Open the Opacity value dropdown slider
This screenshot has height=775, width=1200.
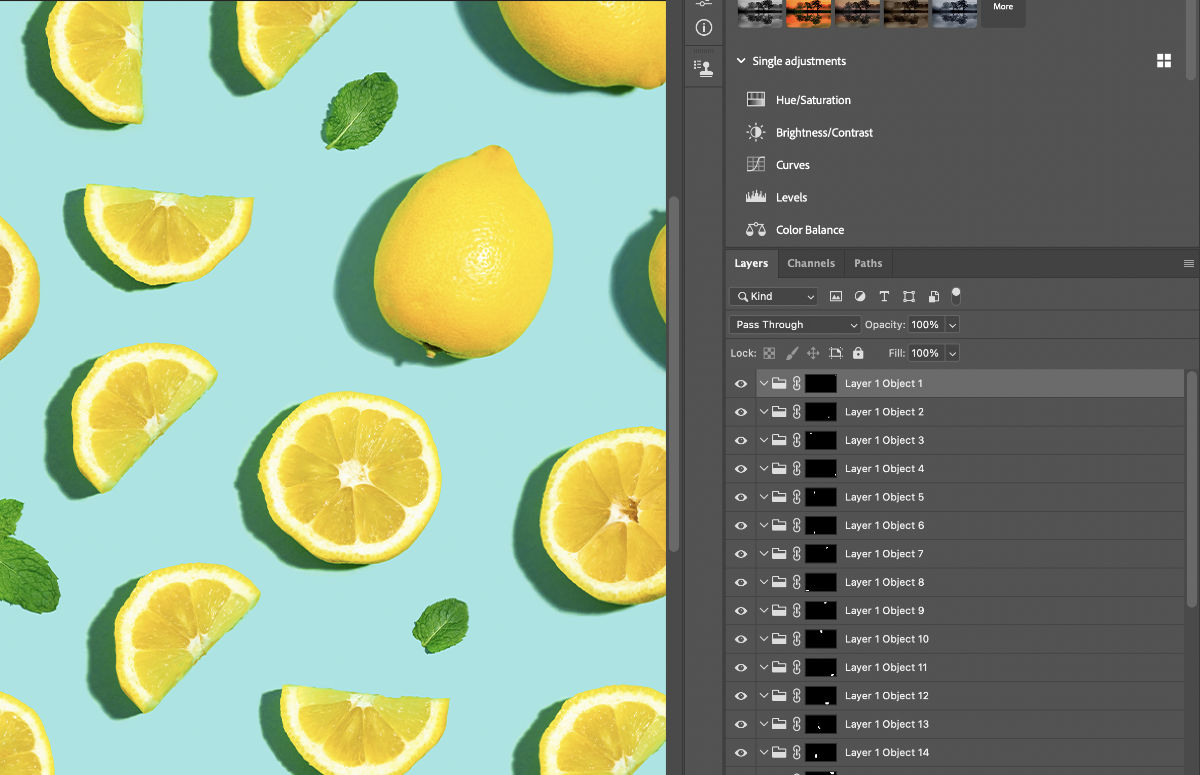(951, 324)
